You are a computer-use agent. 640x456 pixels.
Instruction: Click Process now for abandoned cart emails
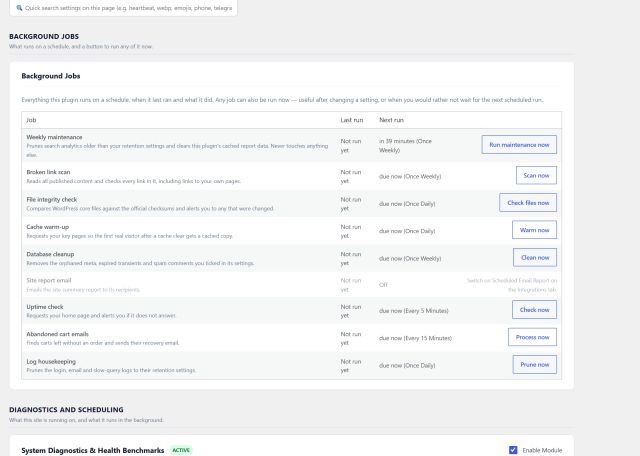532,337
